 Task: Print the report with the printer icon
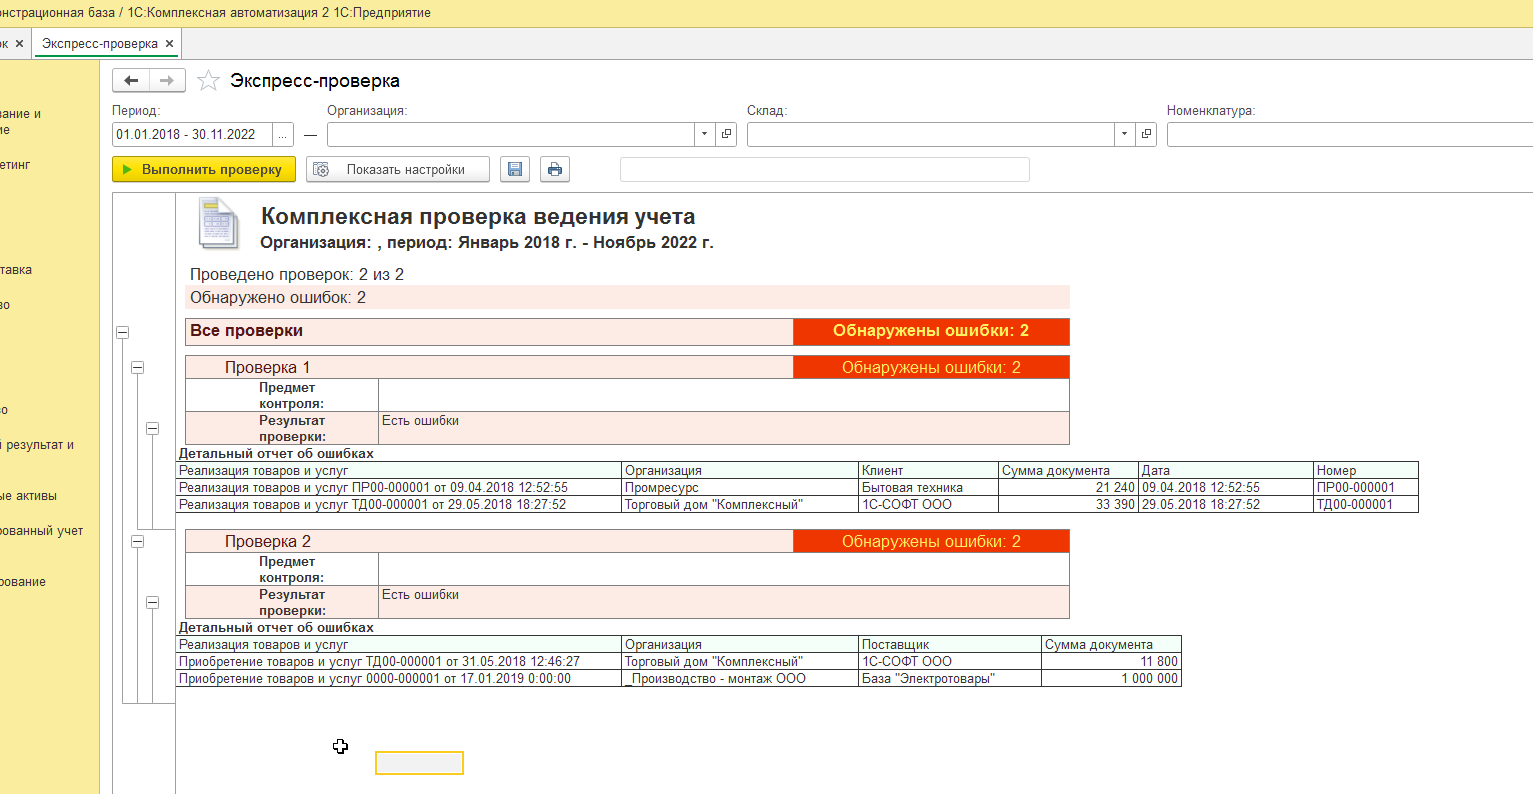pos(555,170)
